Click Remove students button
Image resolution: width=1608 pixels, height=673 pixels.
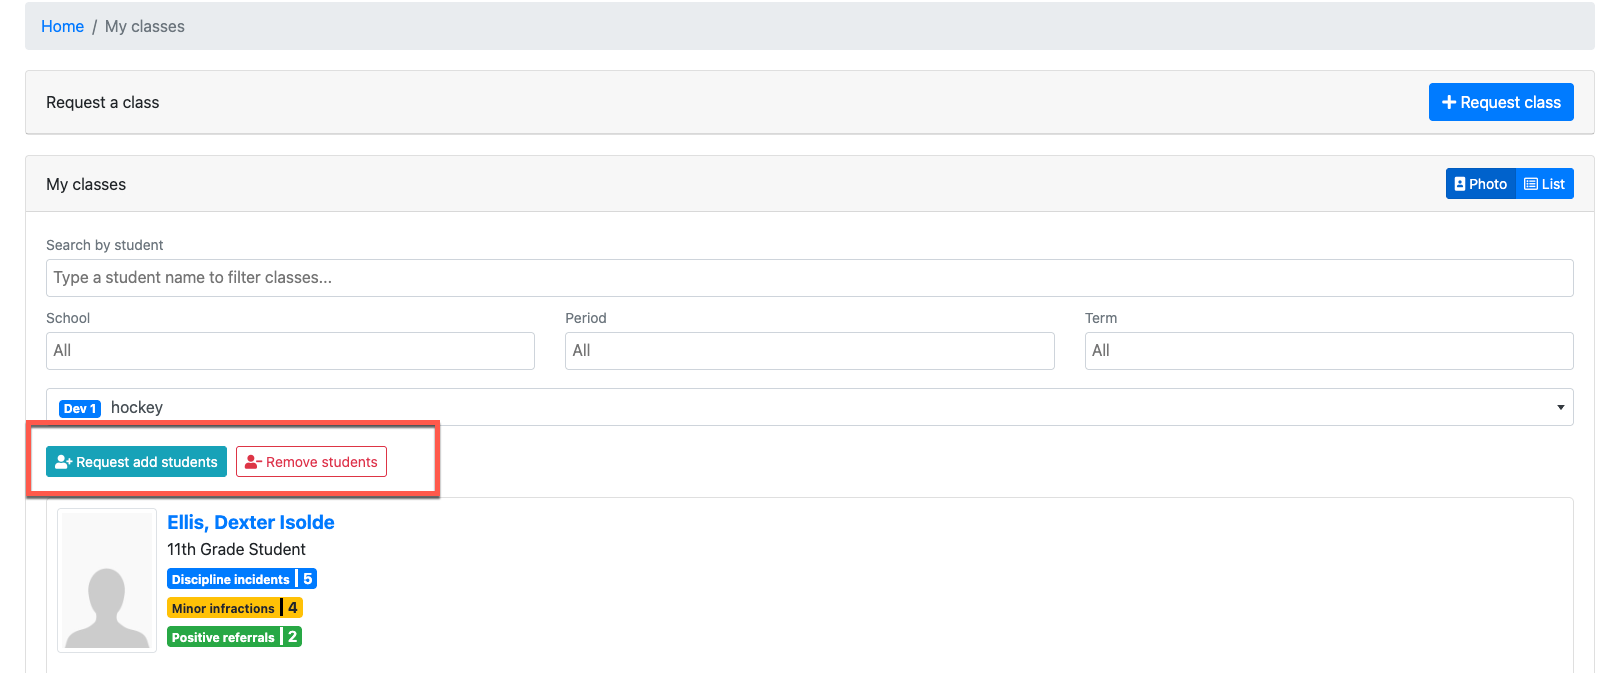pyautogui.click(x=311, y=462)
